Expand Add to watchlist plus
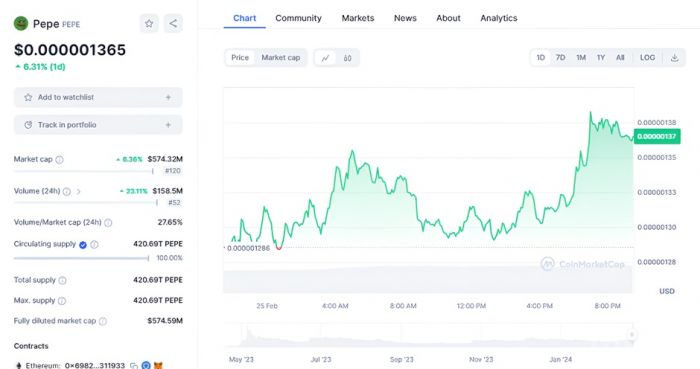700x369 pixels. (168, 97)
